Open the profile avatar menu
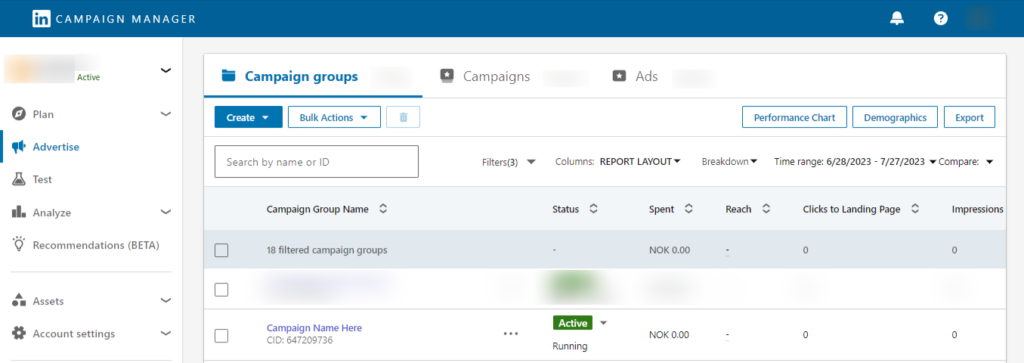 [x=980, y=18]
